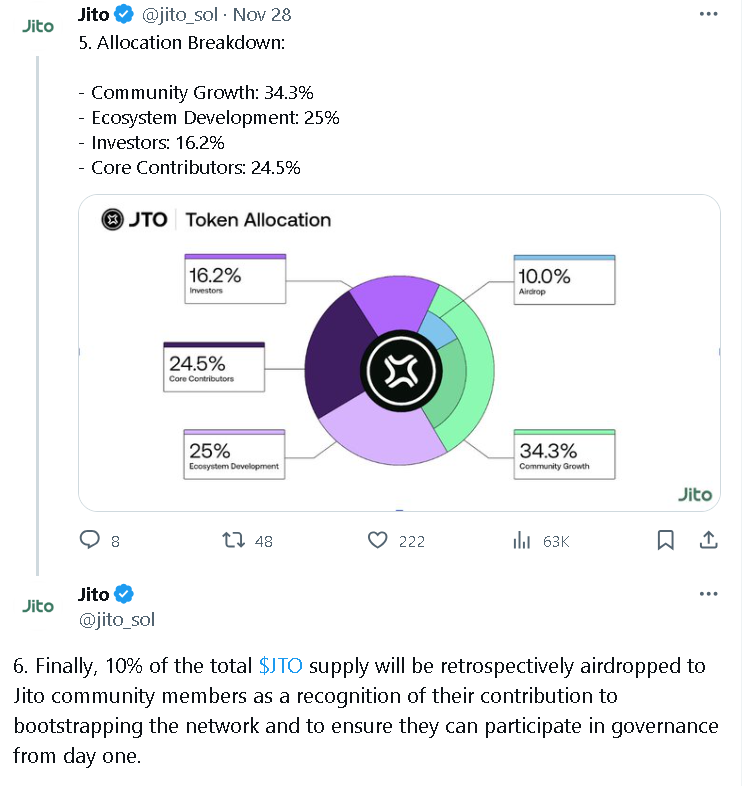Open the second tweet's more options menu
745x786 pixels.
pos(708,594)
